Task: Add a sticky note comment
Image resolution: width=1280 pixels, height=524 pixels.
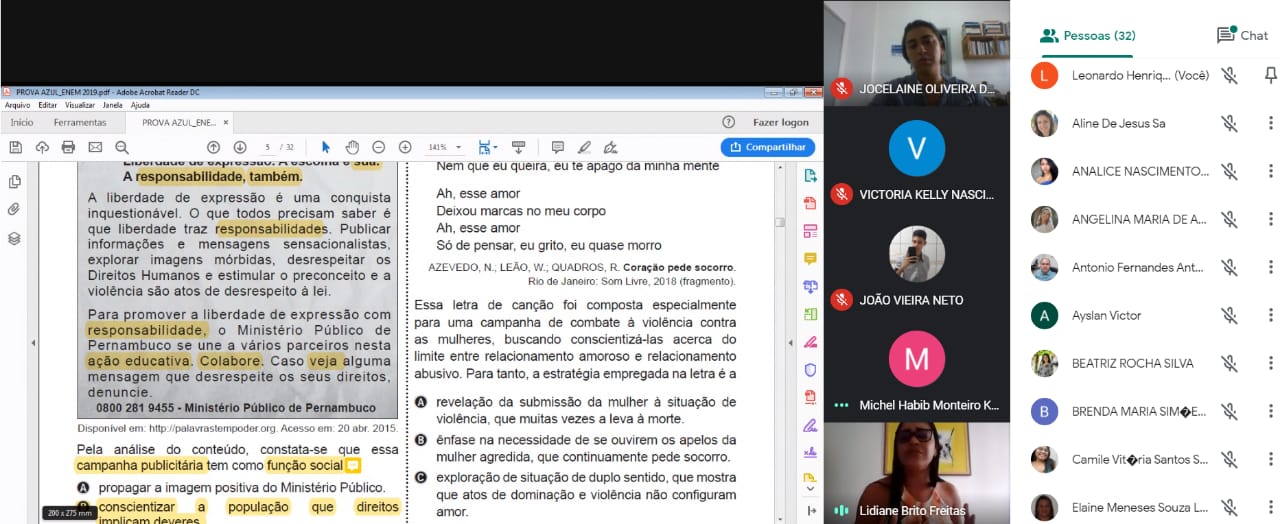Action: pyautogui.click(x=558, y=147)
